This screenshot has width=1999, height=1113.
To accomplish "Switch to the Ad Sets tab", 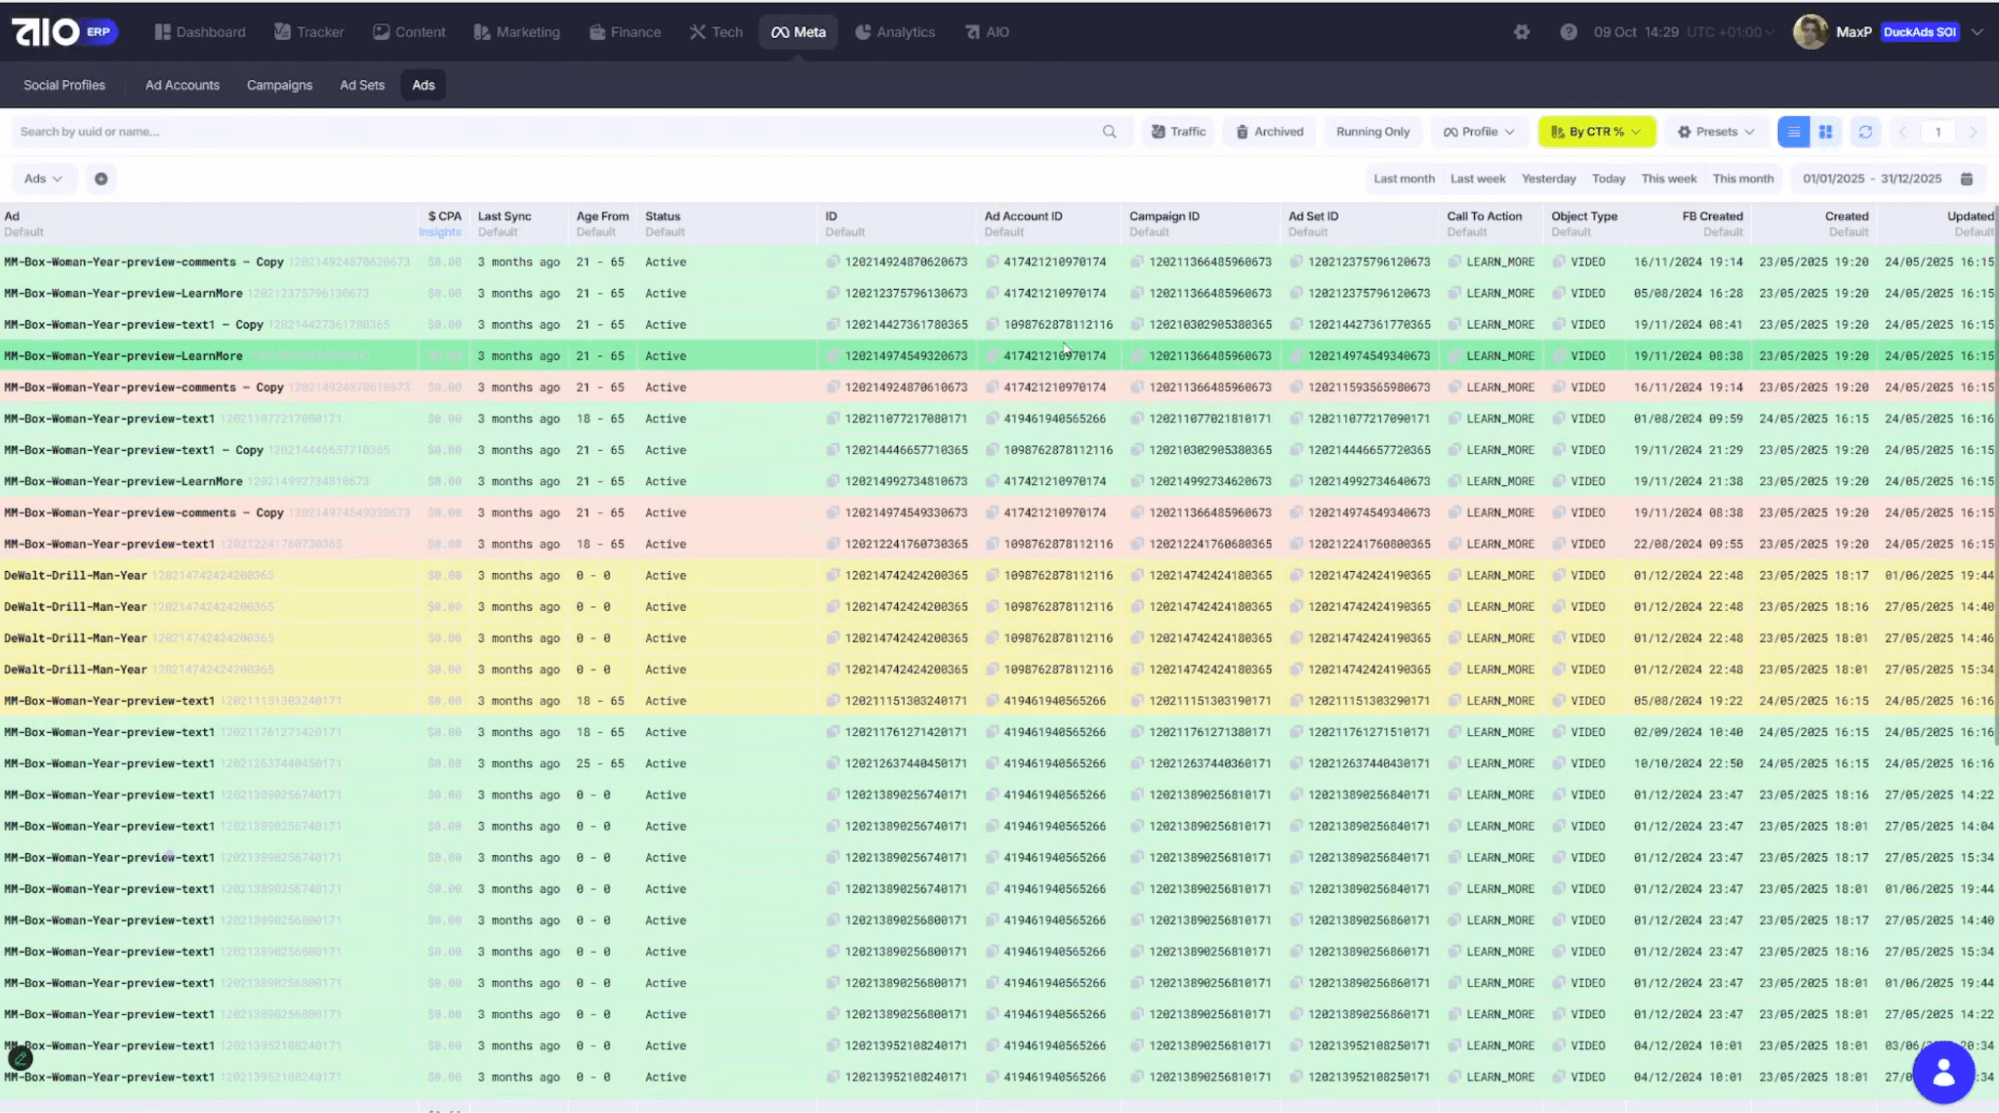I will (x=362, y=85).
